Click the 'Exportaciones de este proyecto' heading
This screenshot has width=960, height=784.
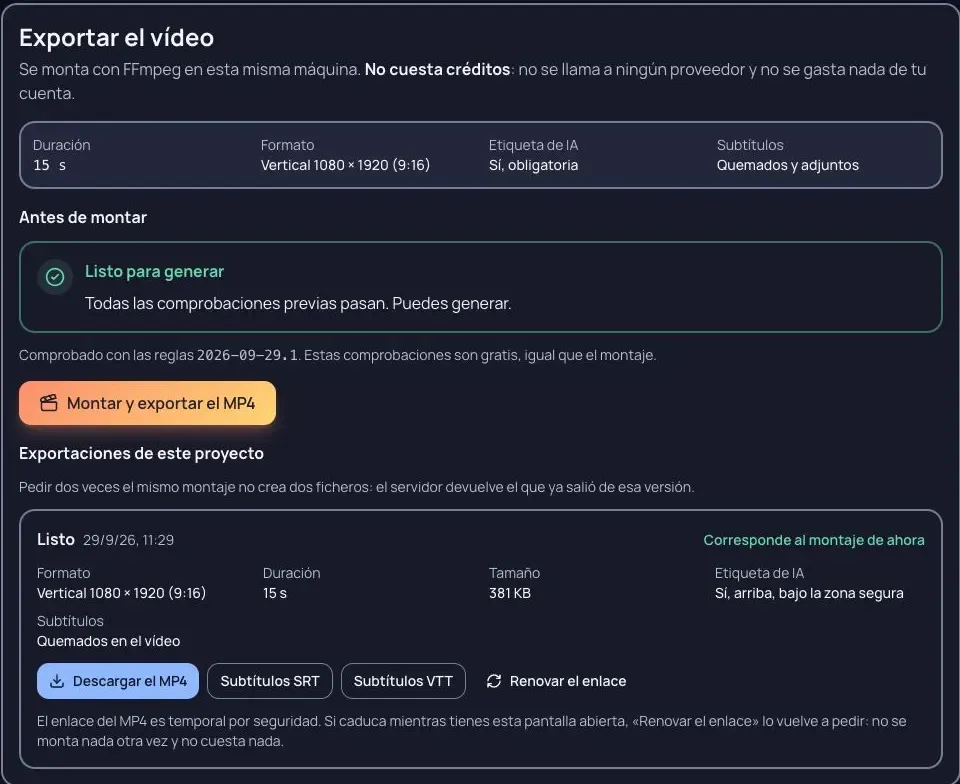click(141, 454)
